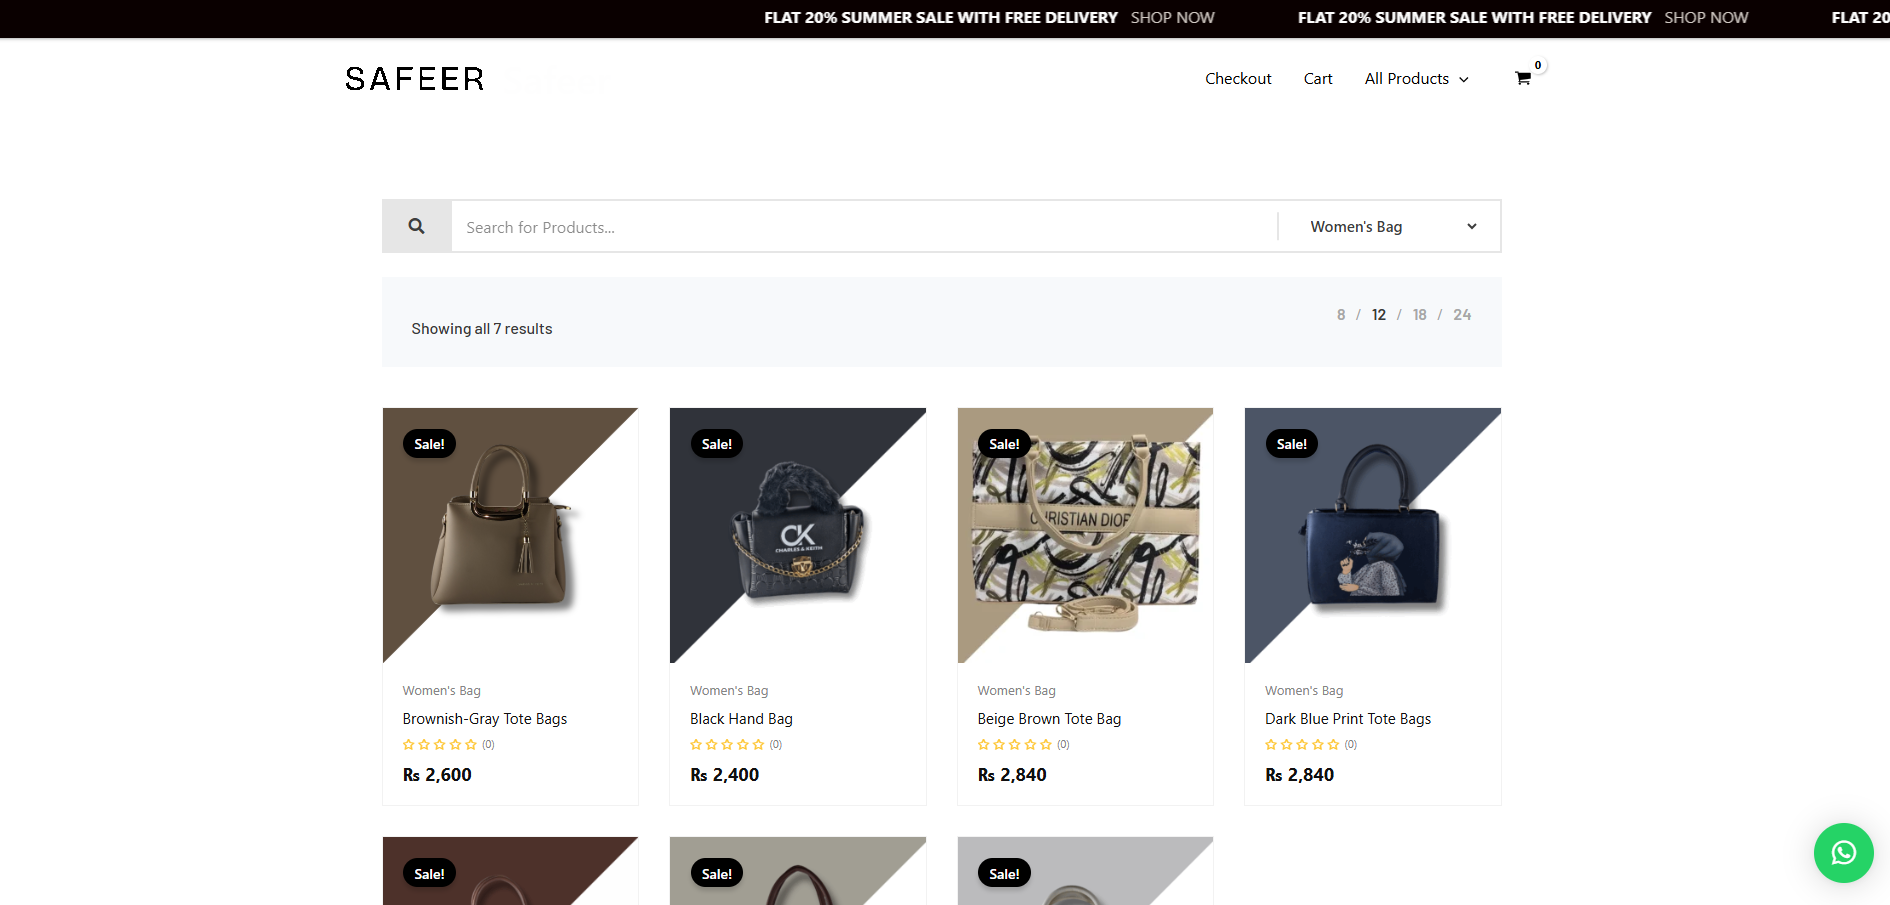
Task: Click the star rating under Black Hand Bag
Action: 727,745
